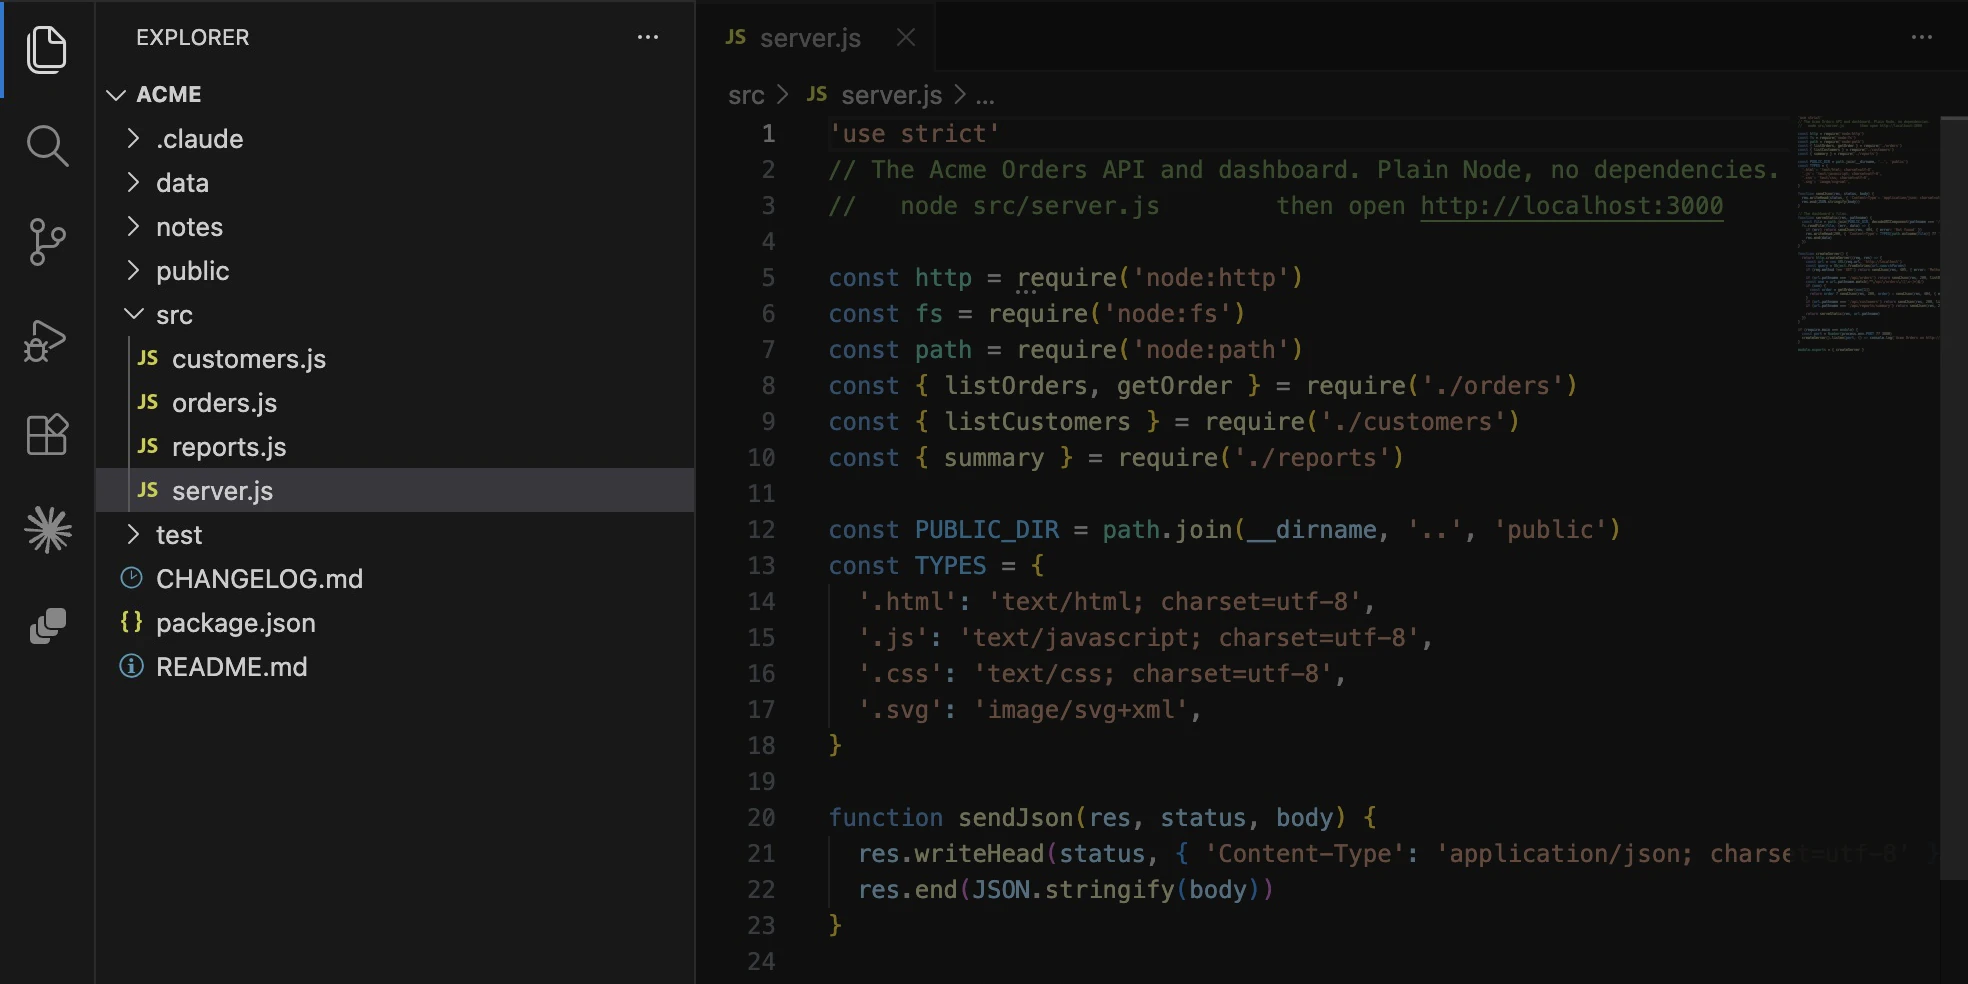Click JS icon next to customers.js
This screenshot has height=984, width=1968.
pyautogui.click(x=148, y=358)
